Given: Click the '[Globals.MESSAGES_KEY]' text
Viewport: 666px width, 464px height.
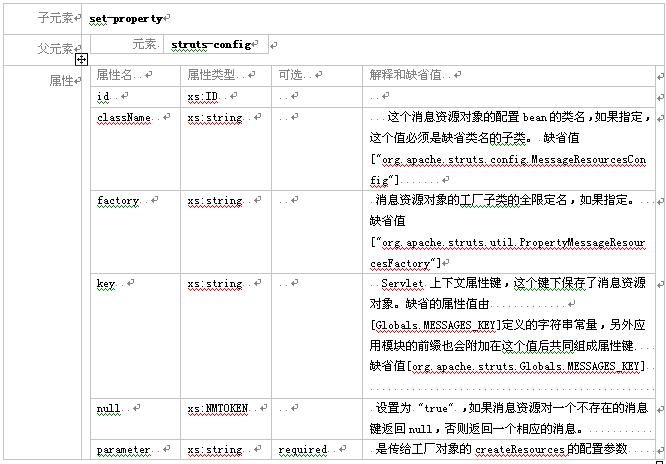Looking at the screenshot, I should (x=436, y=325).
